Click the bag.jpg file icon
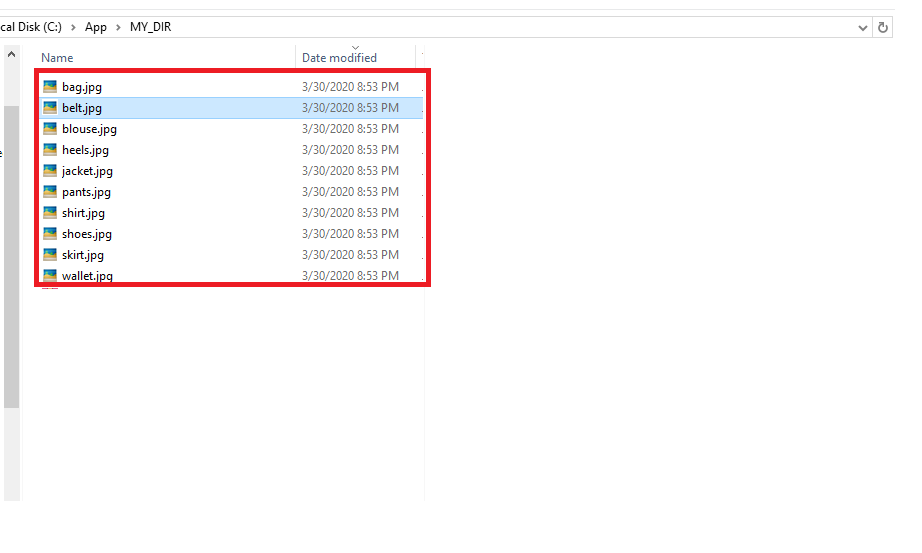The image size is (922, 553). coord(50,87)
